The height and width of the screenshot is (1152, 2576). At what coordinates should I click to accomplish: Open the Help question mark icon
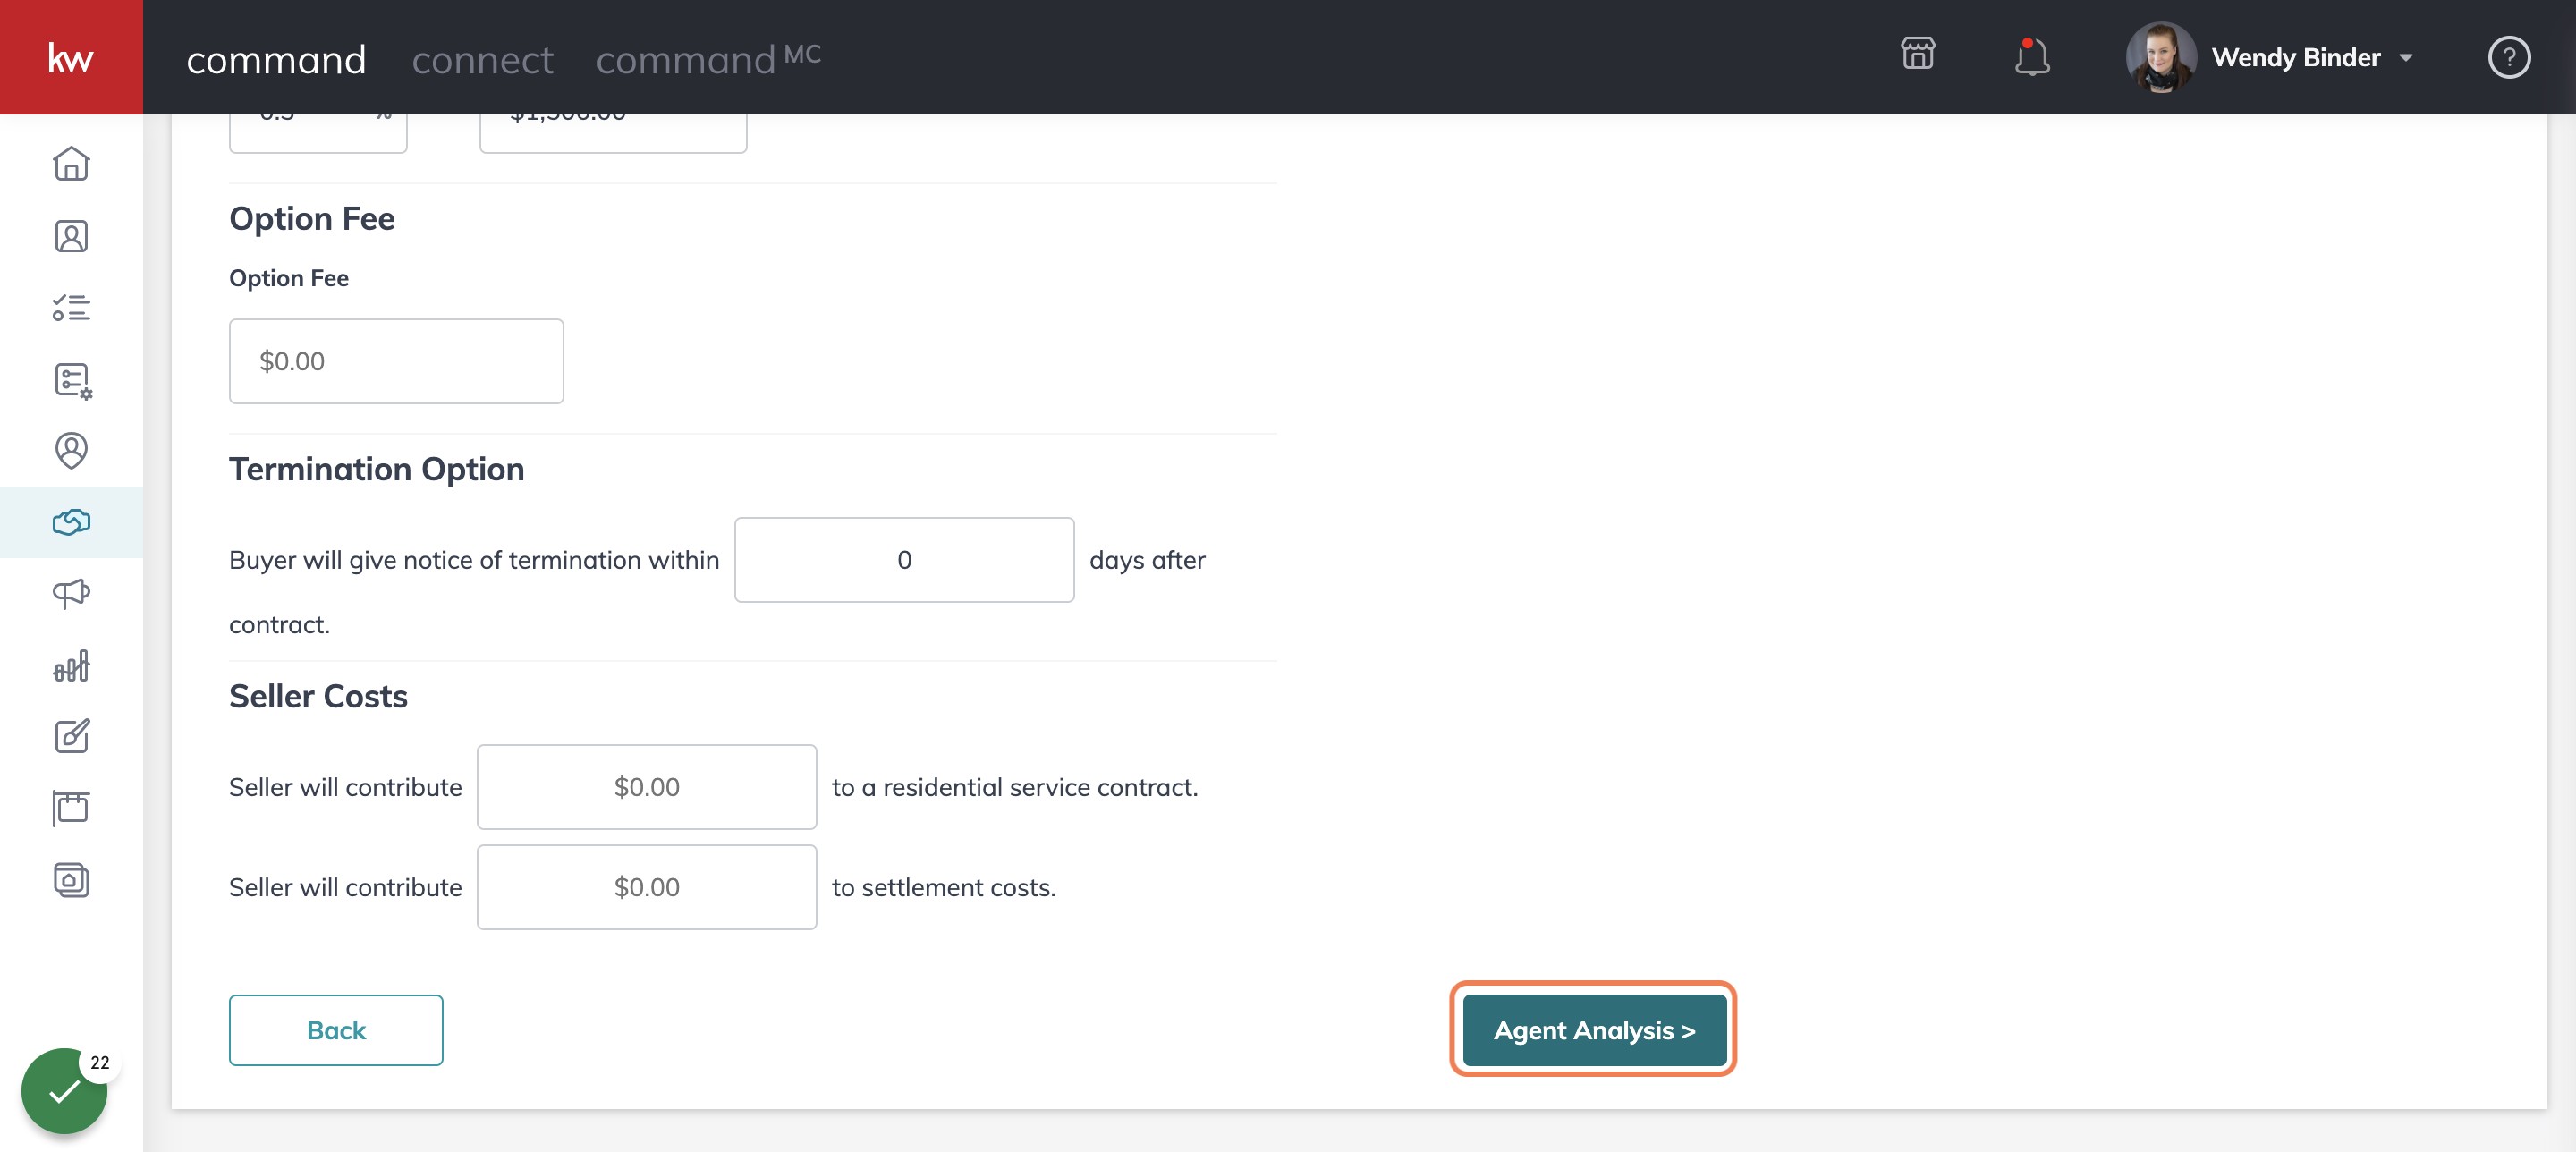(2508, 57)
